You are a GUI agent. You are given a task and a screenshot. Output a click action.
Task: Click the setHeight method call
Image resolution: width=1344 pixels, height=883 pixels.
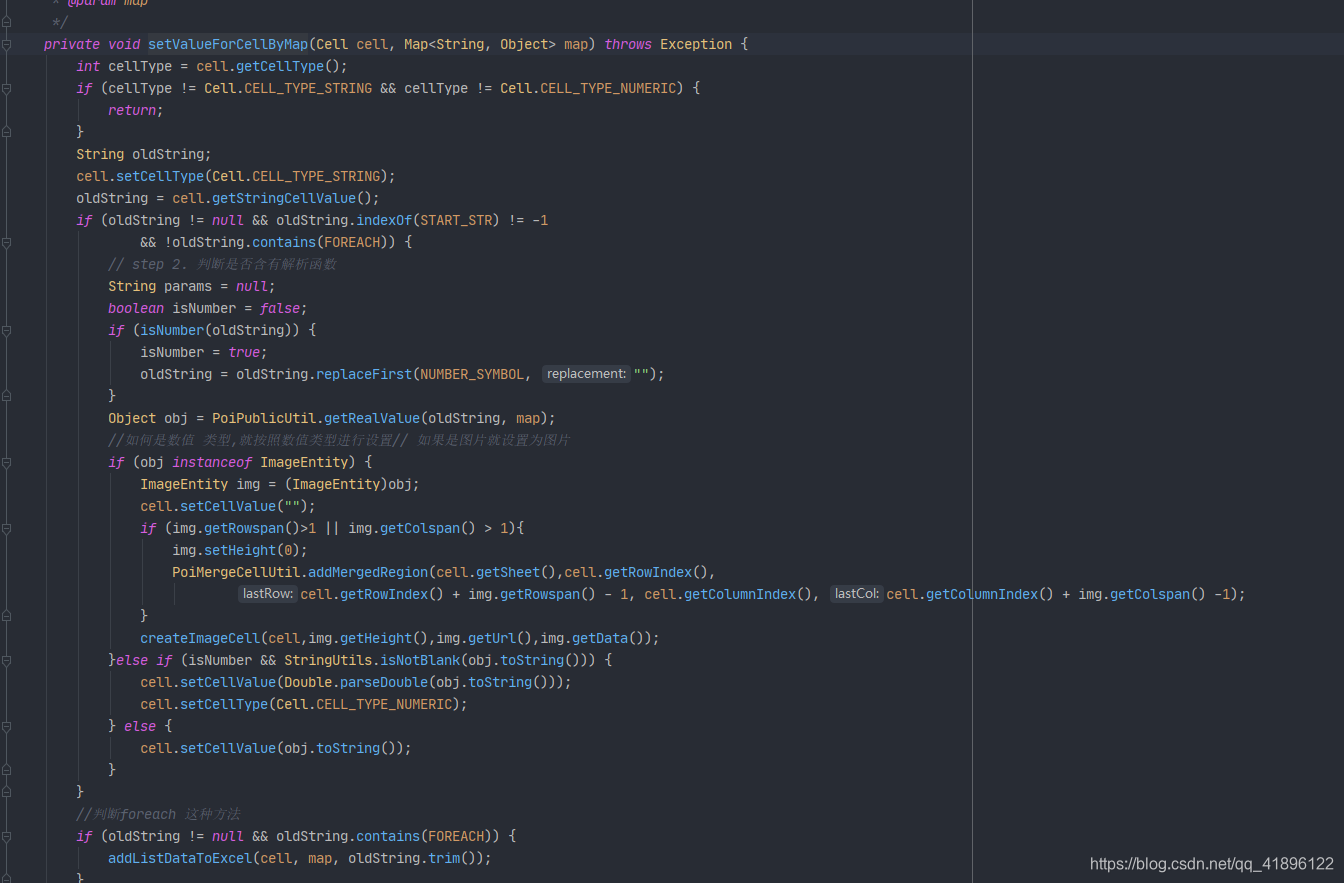click(240, 550)
